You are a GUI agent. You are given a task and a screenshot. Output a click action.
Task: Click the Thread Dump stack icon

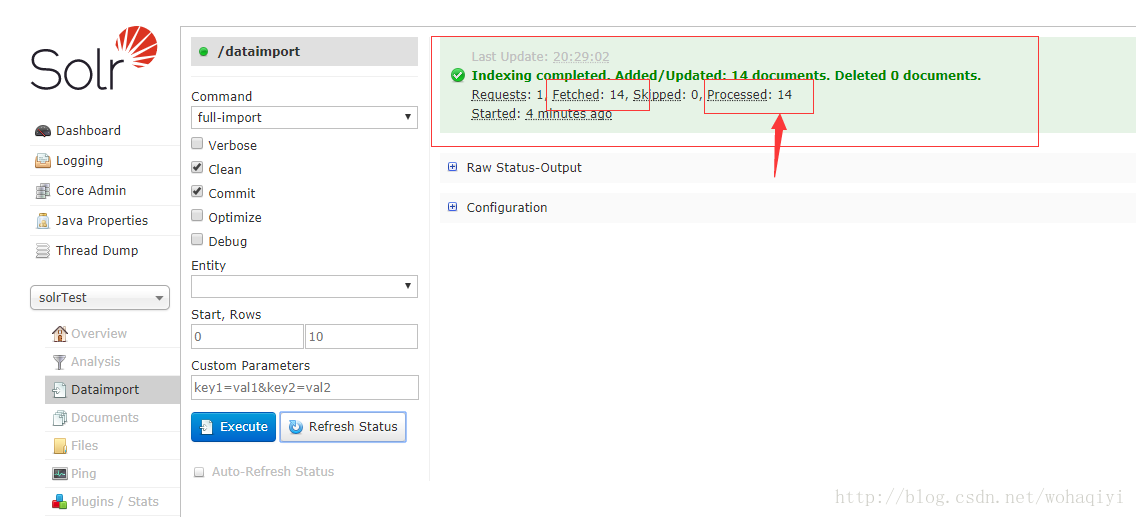click(x=43, y=251)
